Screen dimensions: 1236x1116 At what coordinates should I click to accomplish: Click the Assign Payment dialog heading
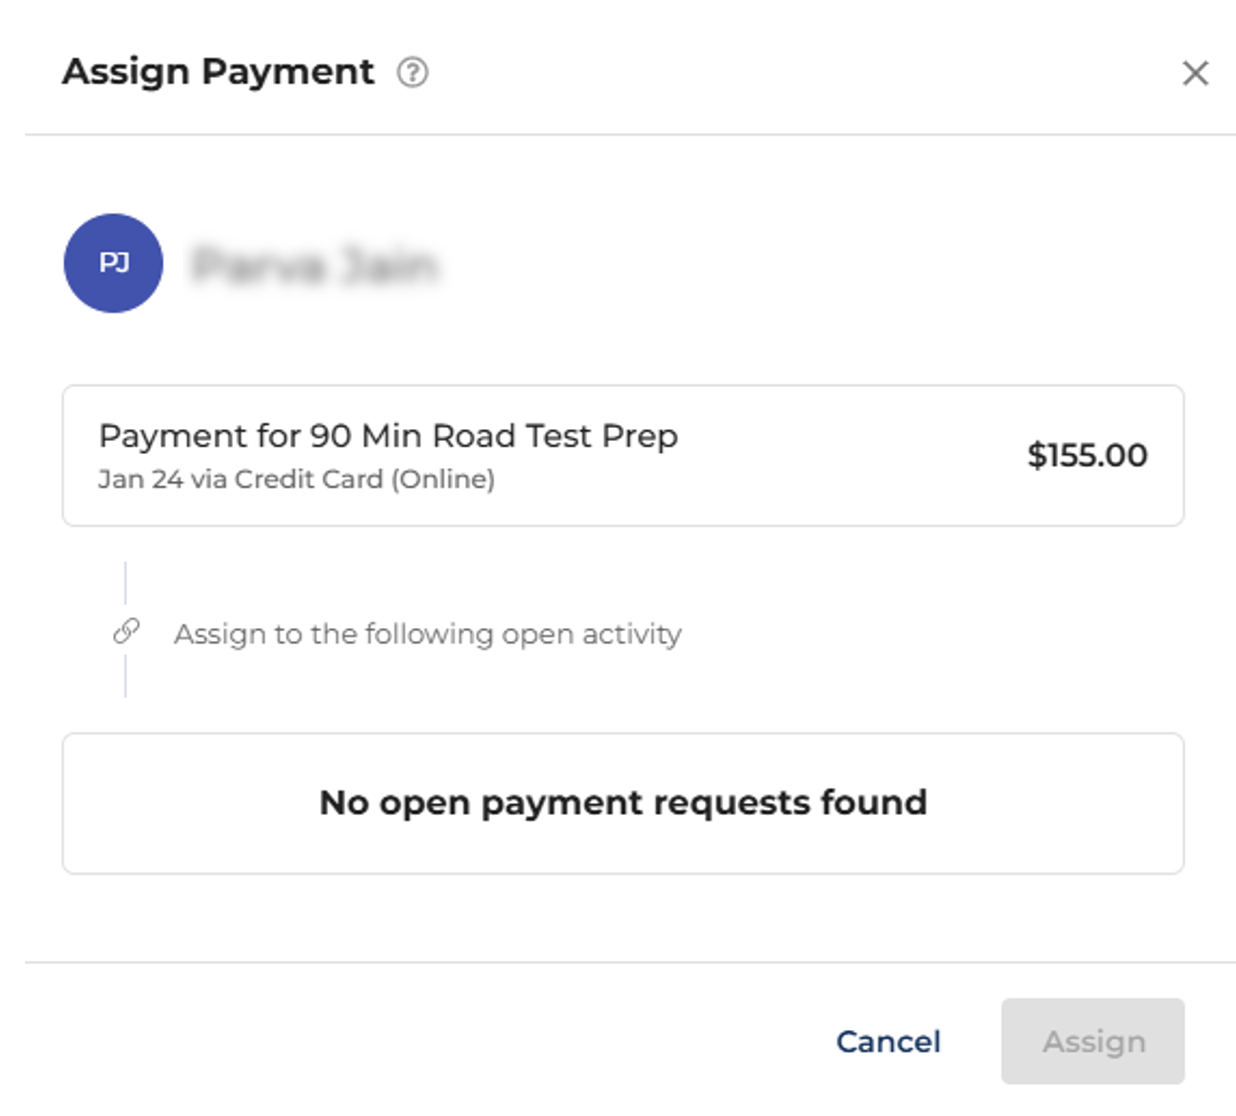pos(218,72)
